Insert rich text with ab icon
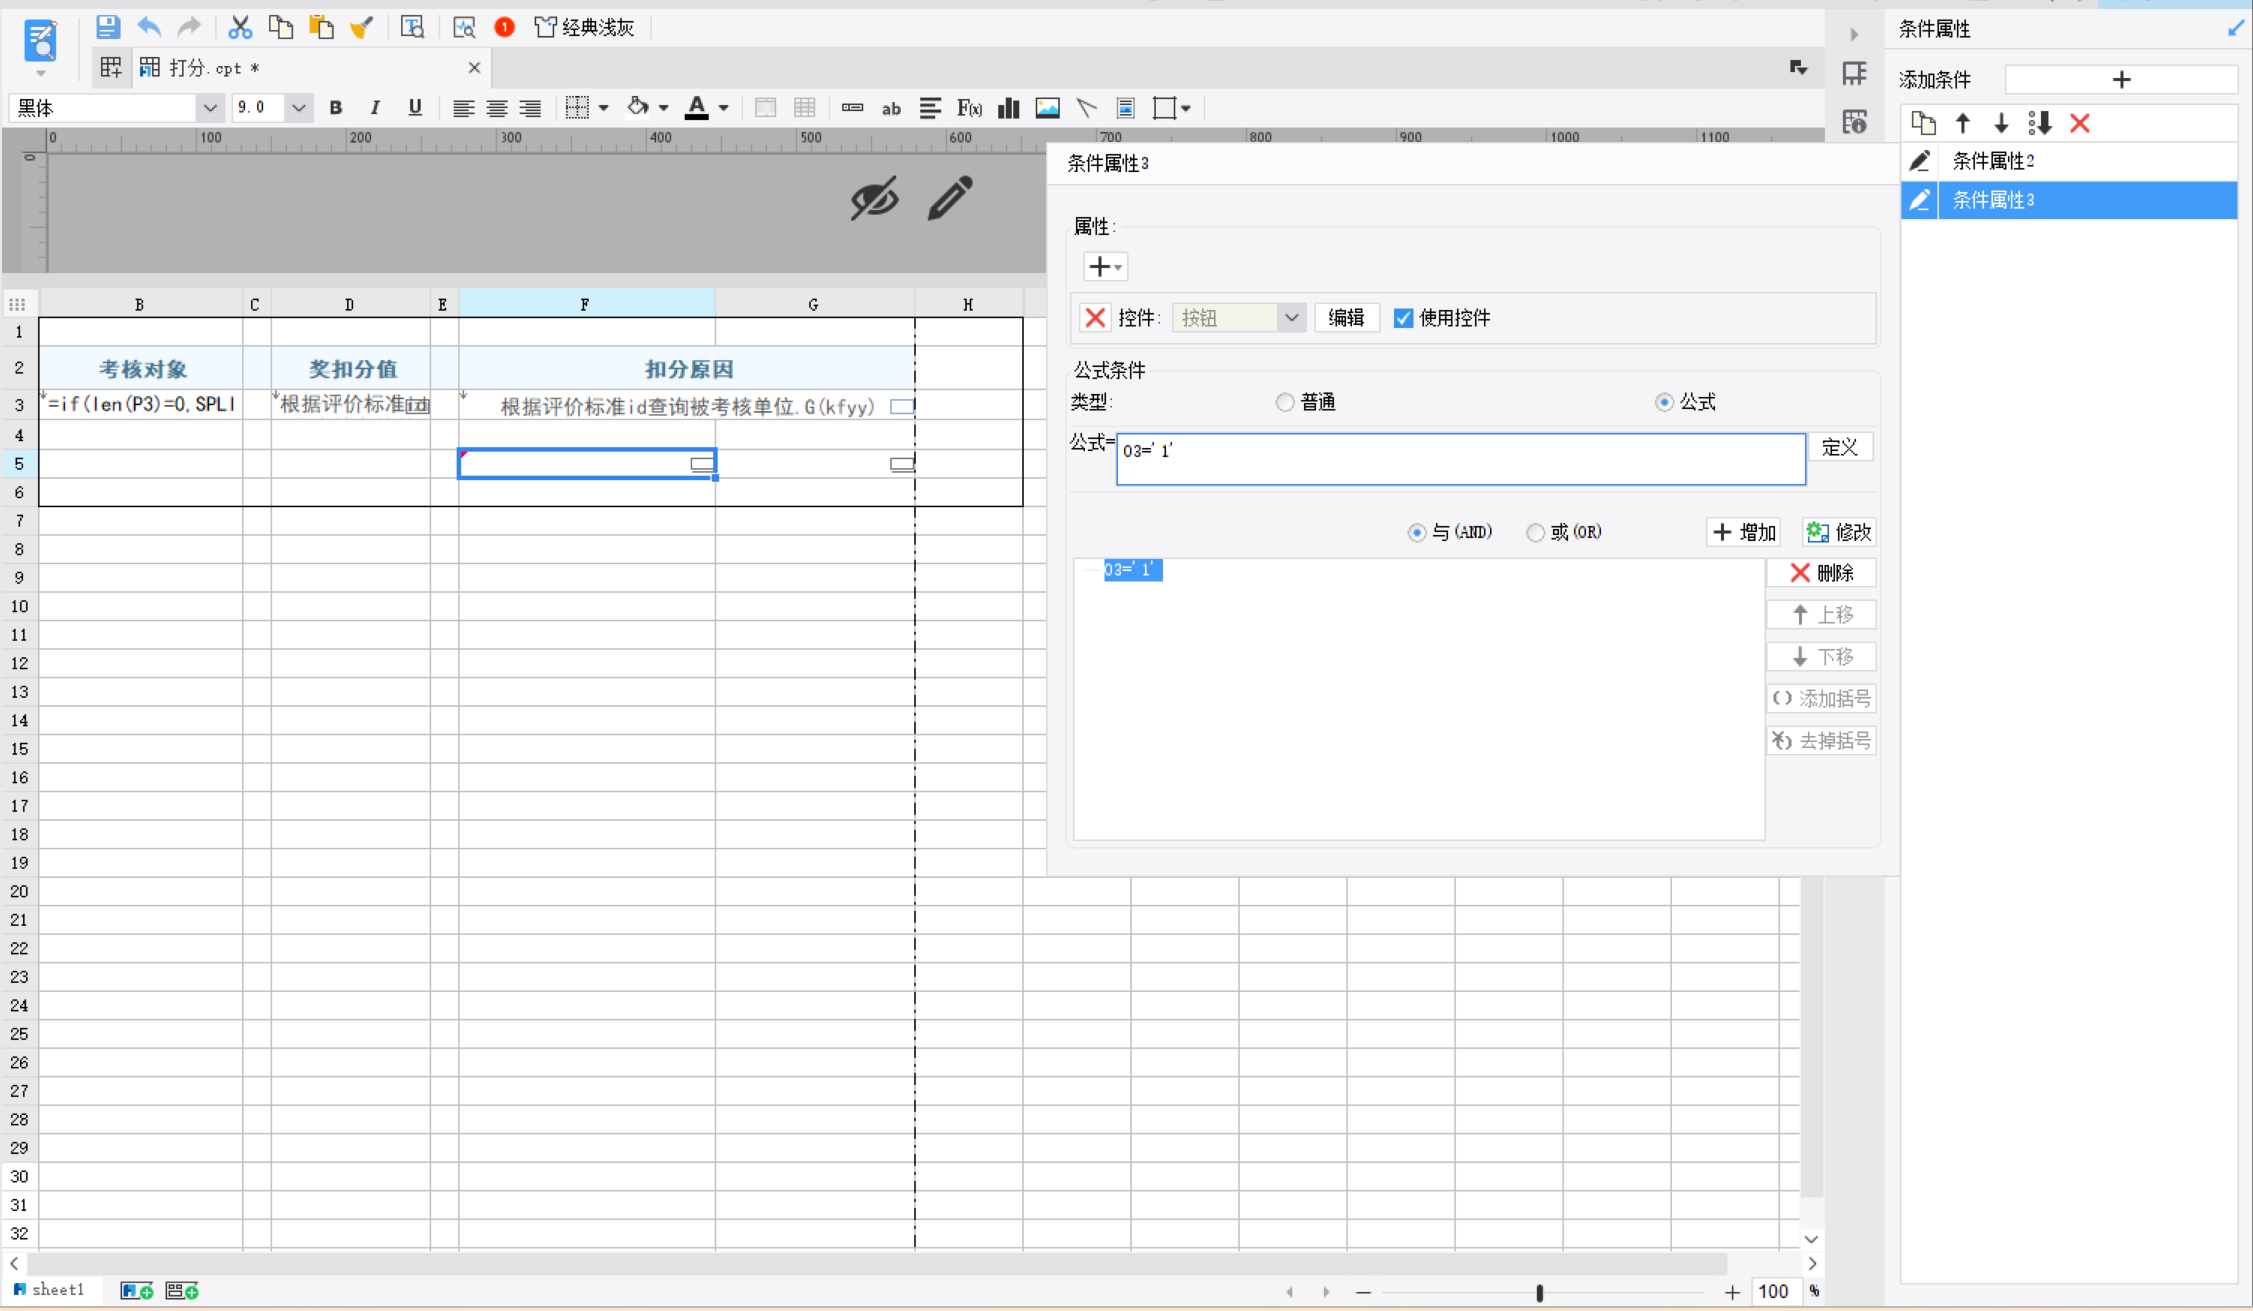This screenshot has height=1311, width=2253. pos(891,108)
